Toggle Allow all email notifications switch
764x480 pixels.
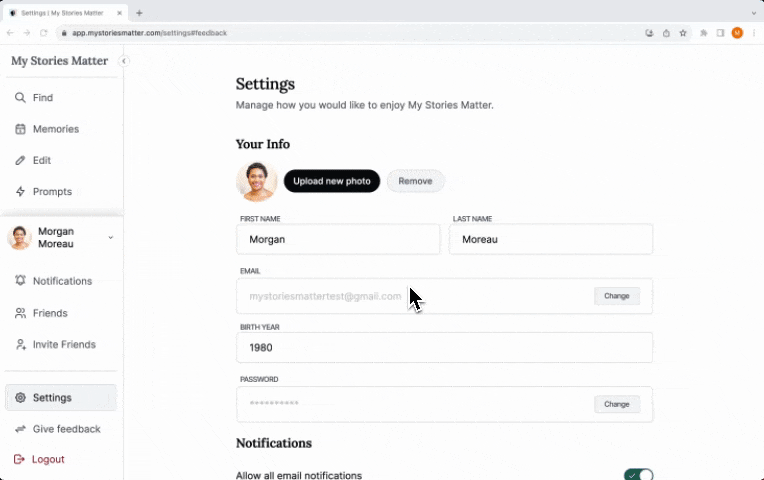point(638,475)
